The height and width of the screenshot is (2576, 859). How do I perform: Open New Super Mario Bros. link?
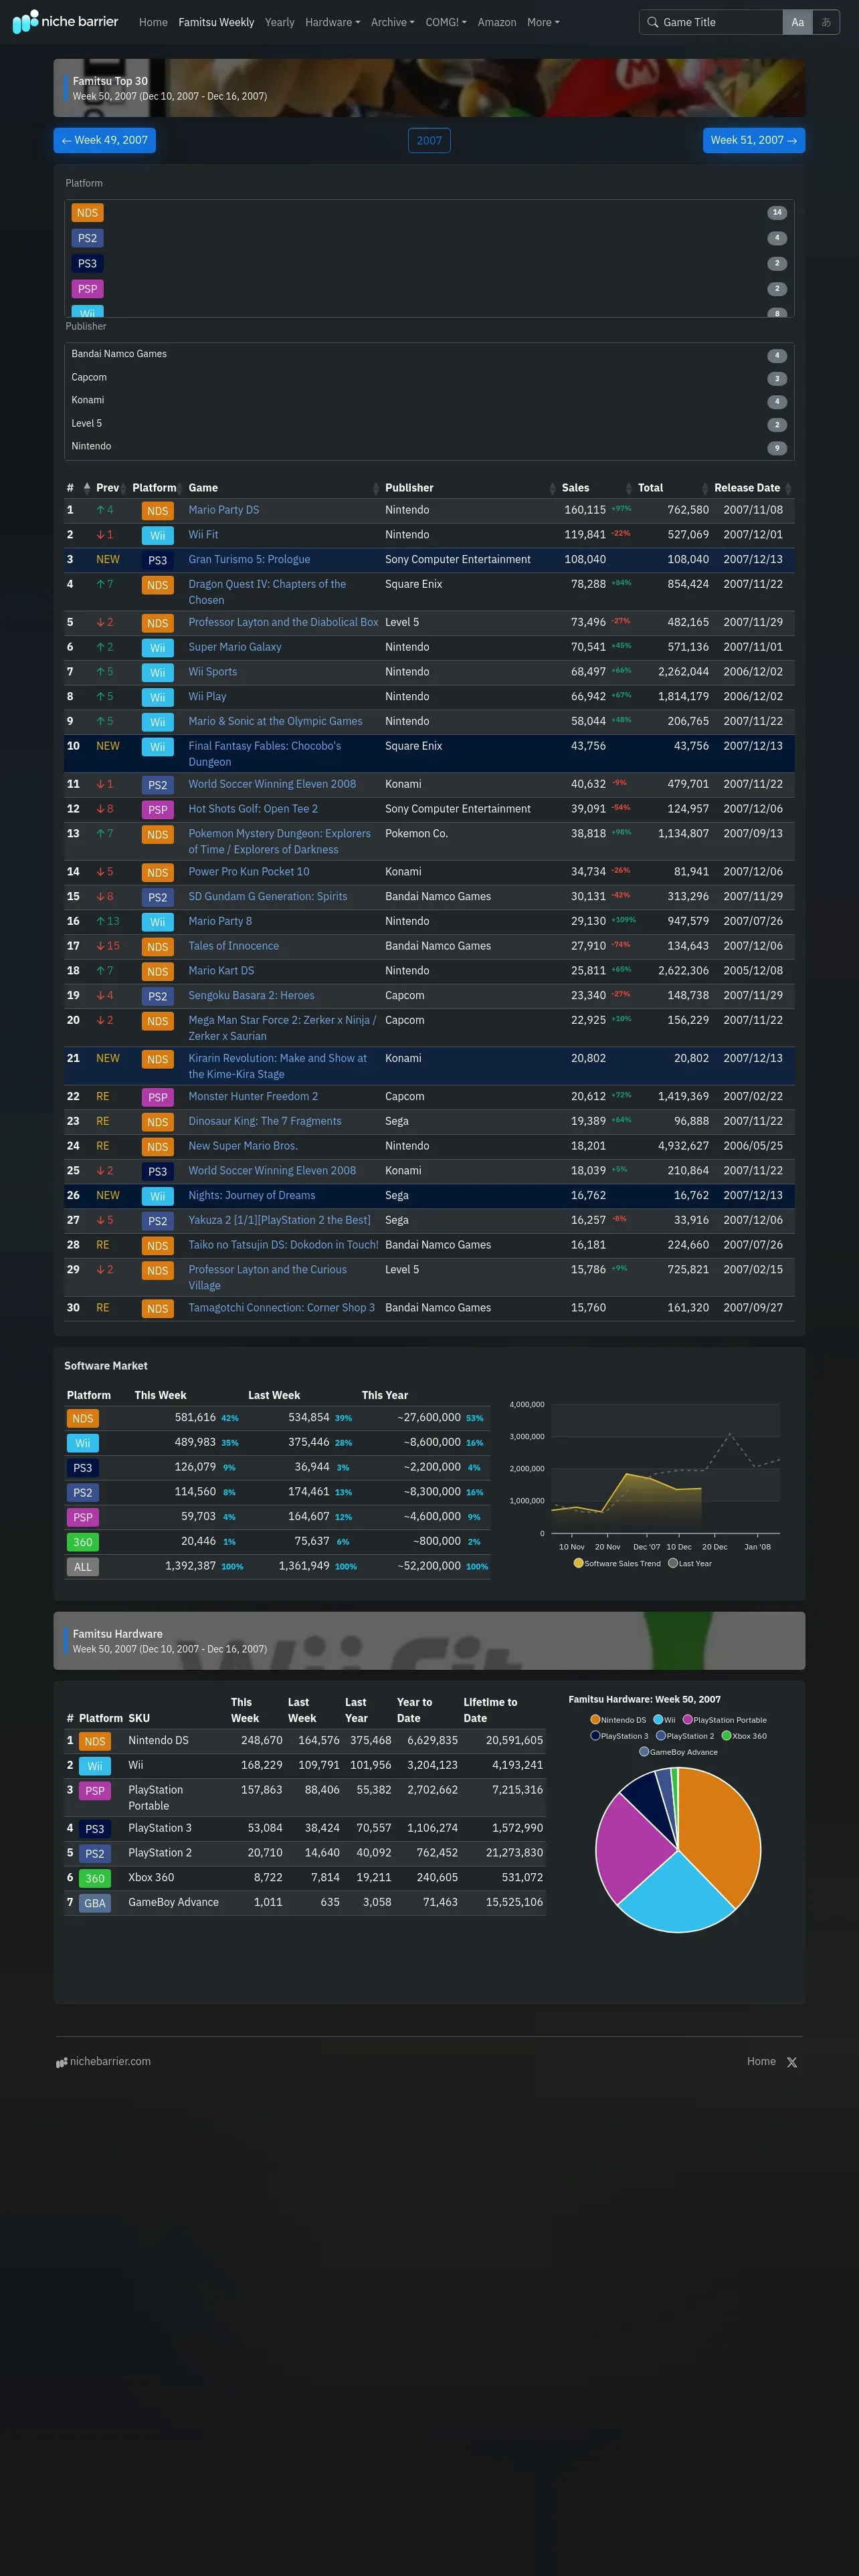click(243, 1146)
